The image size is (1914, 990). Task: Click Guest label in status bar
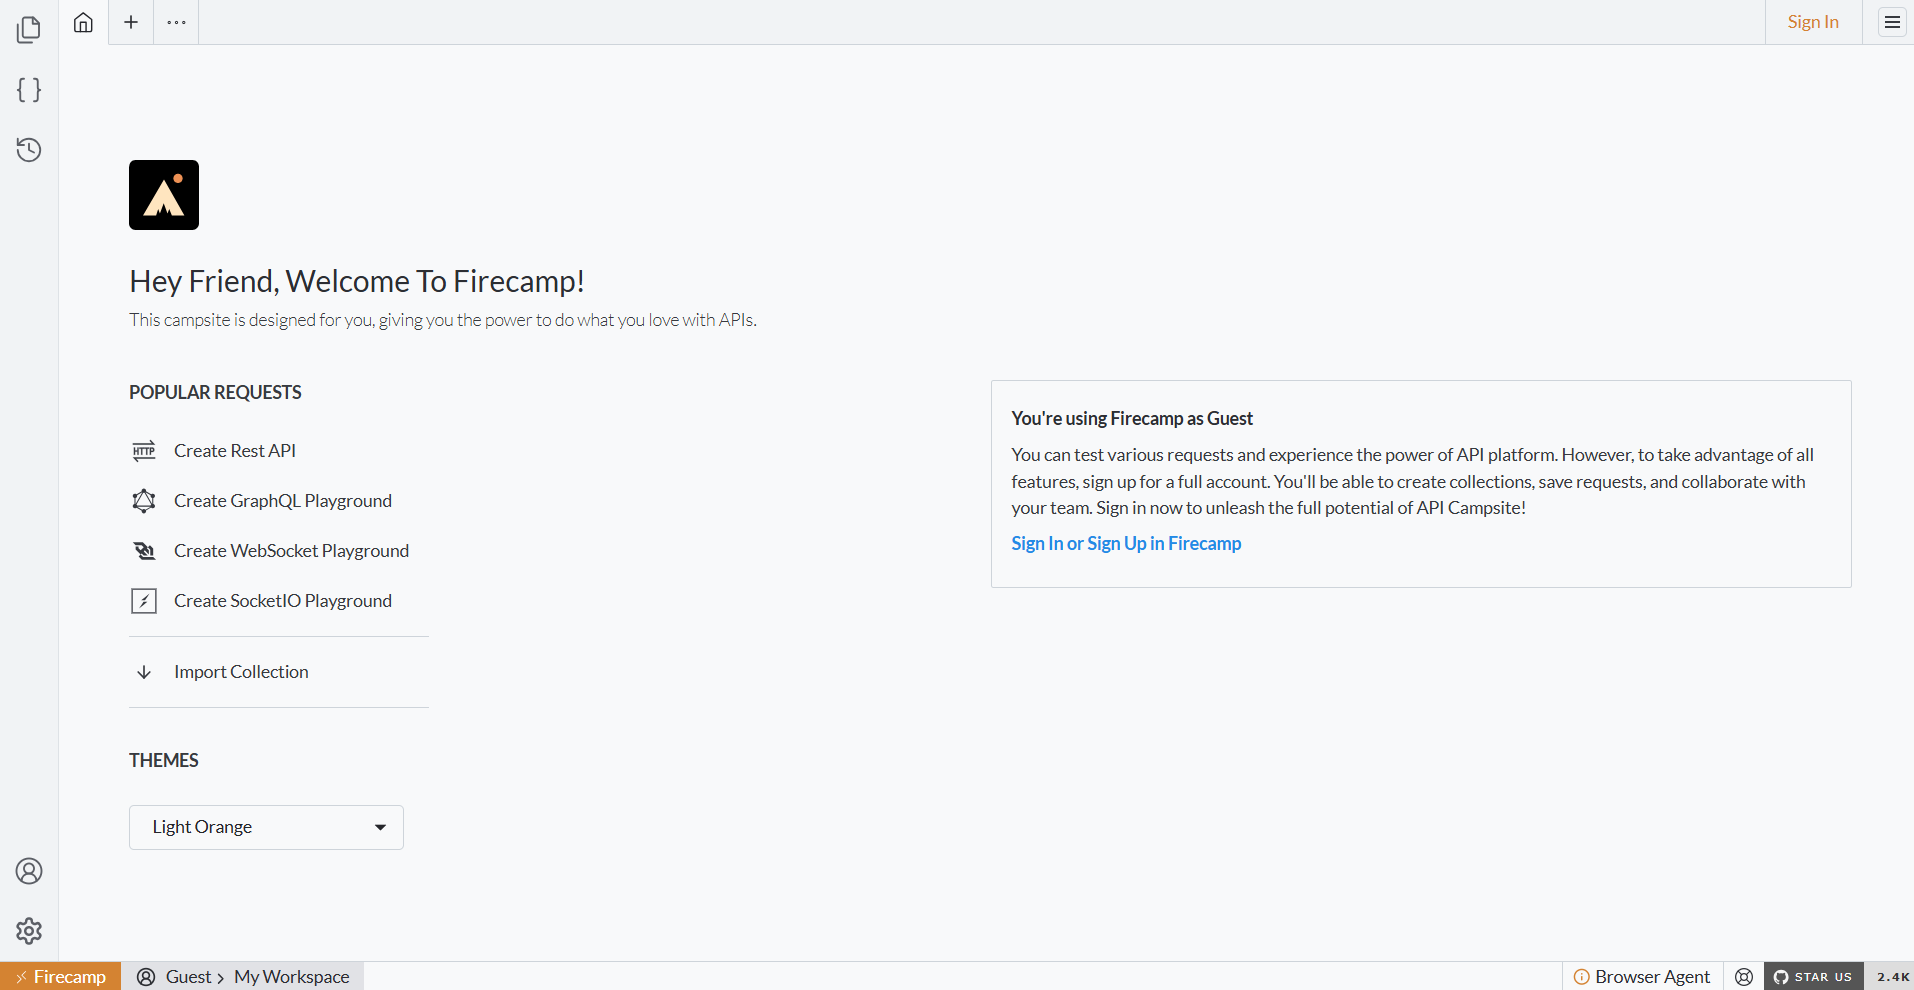pos(188,977)
